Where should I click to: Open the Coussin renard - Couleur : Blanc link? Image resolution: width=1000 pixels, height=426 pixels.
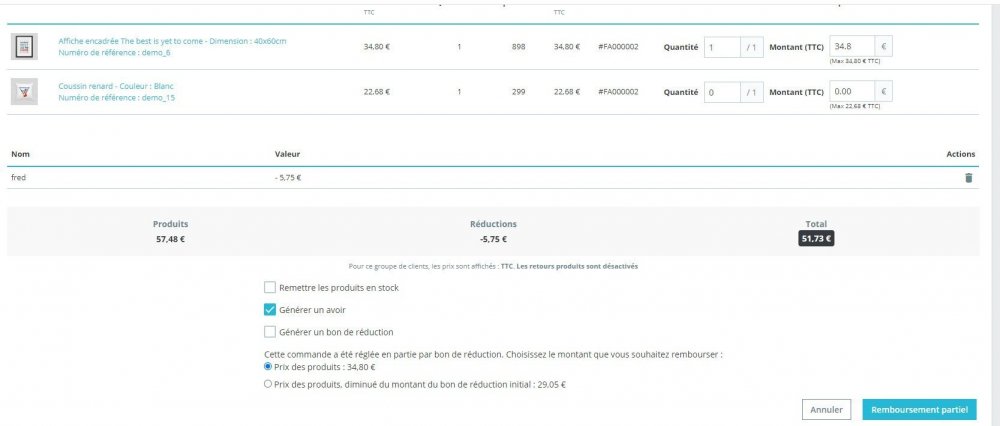[116, 86]
